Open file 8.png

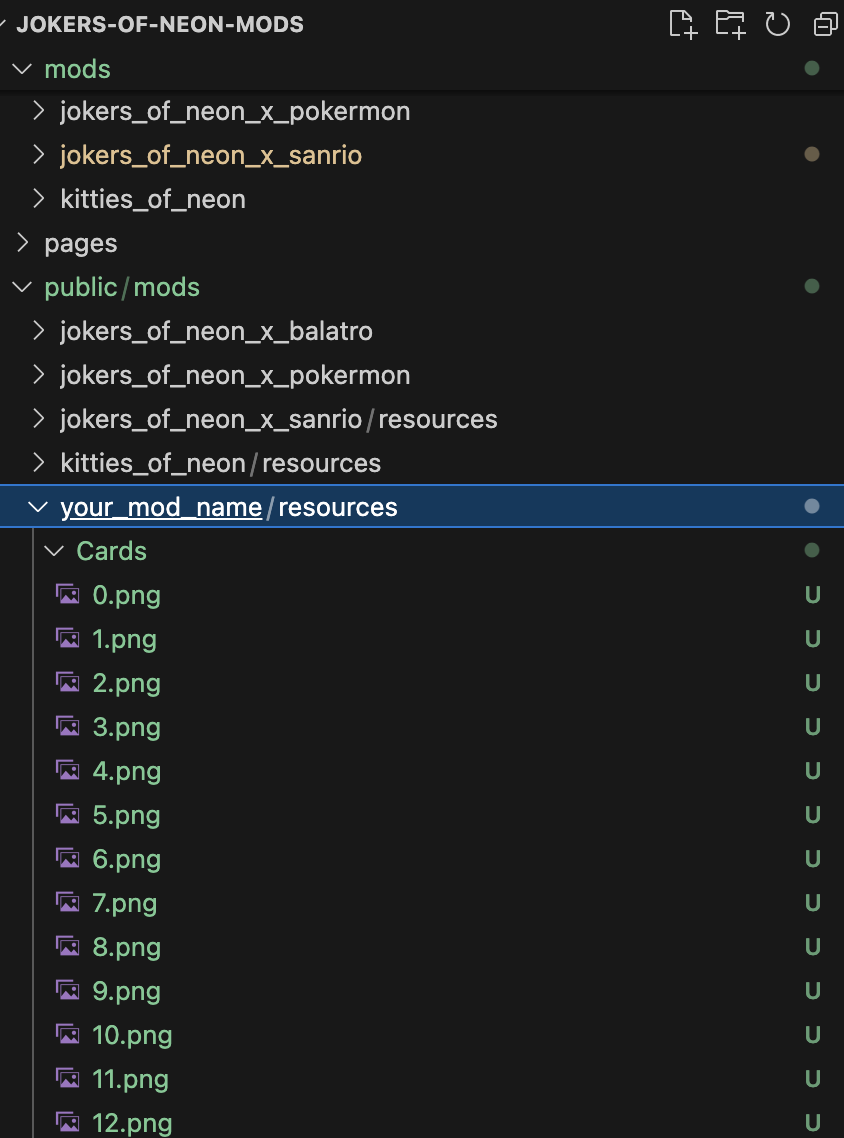[x=126, y=948]
